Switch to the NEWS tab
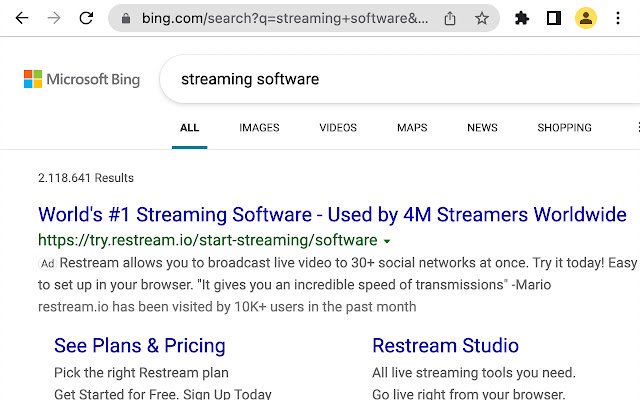The image size is (640, 400). 482,128
